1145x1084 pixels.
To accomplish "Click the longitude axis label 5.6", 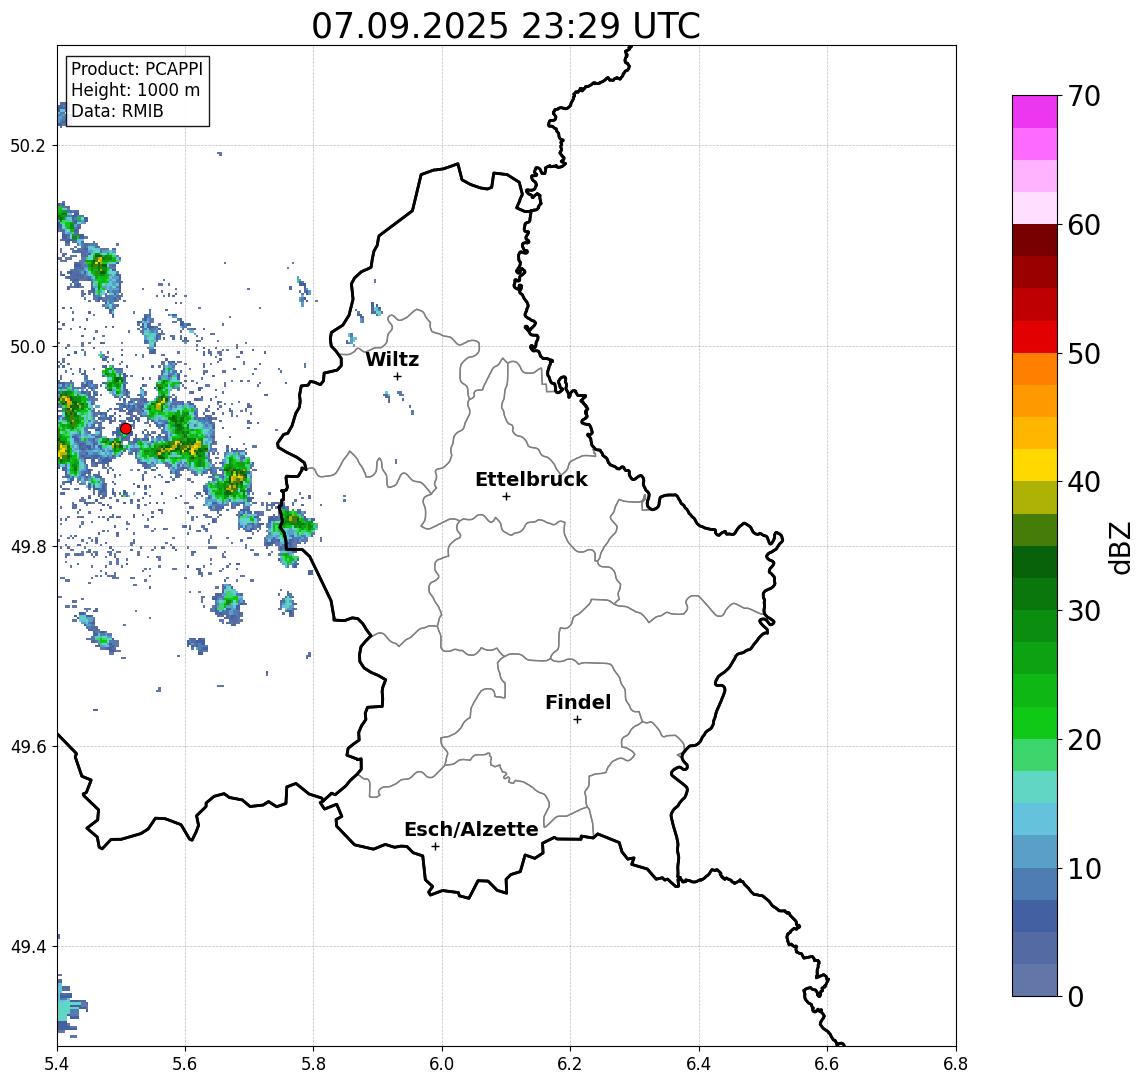I will 185,1064.
